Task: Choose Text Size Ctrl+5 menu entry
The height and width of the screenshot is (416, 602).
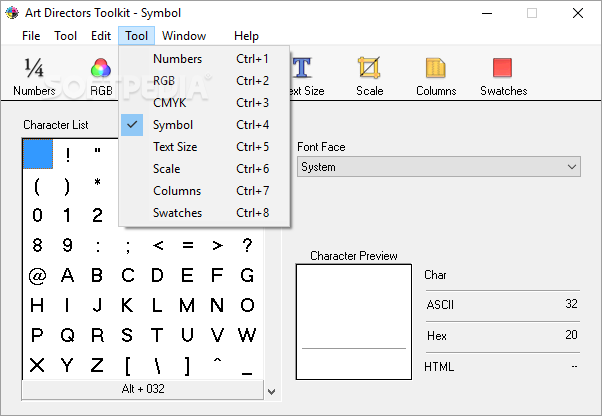Action: [204, 147]
